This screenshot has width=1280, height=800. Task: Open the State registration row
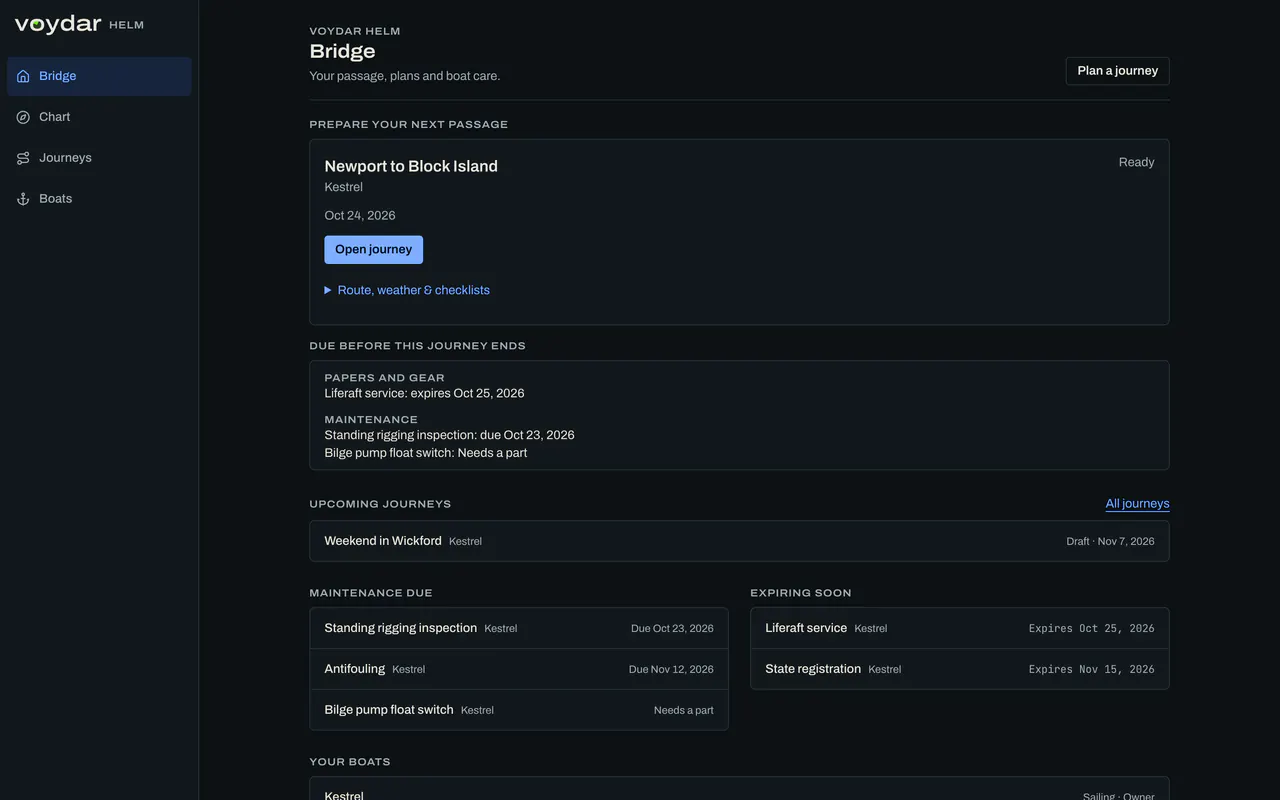(x=960, y=669)
